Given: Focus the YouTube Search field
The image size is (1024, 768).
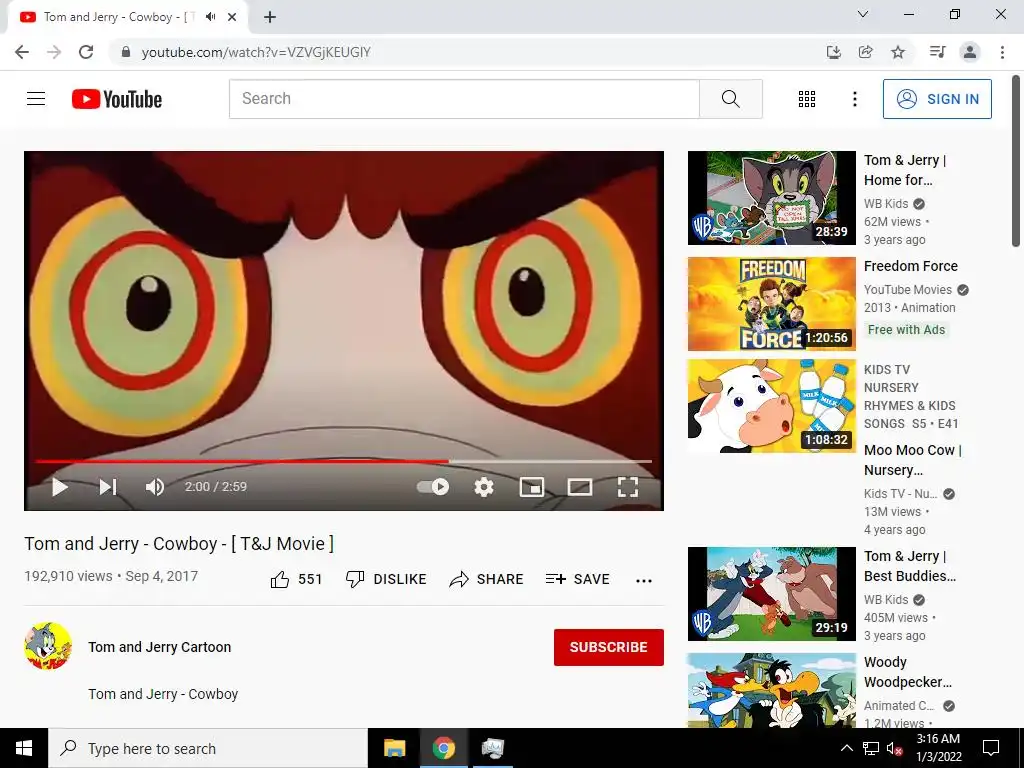Looking at the screenshot, I should pyautogui.click(x=464, y=99).
